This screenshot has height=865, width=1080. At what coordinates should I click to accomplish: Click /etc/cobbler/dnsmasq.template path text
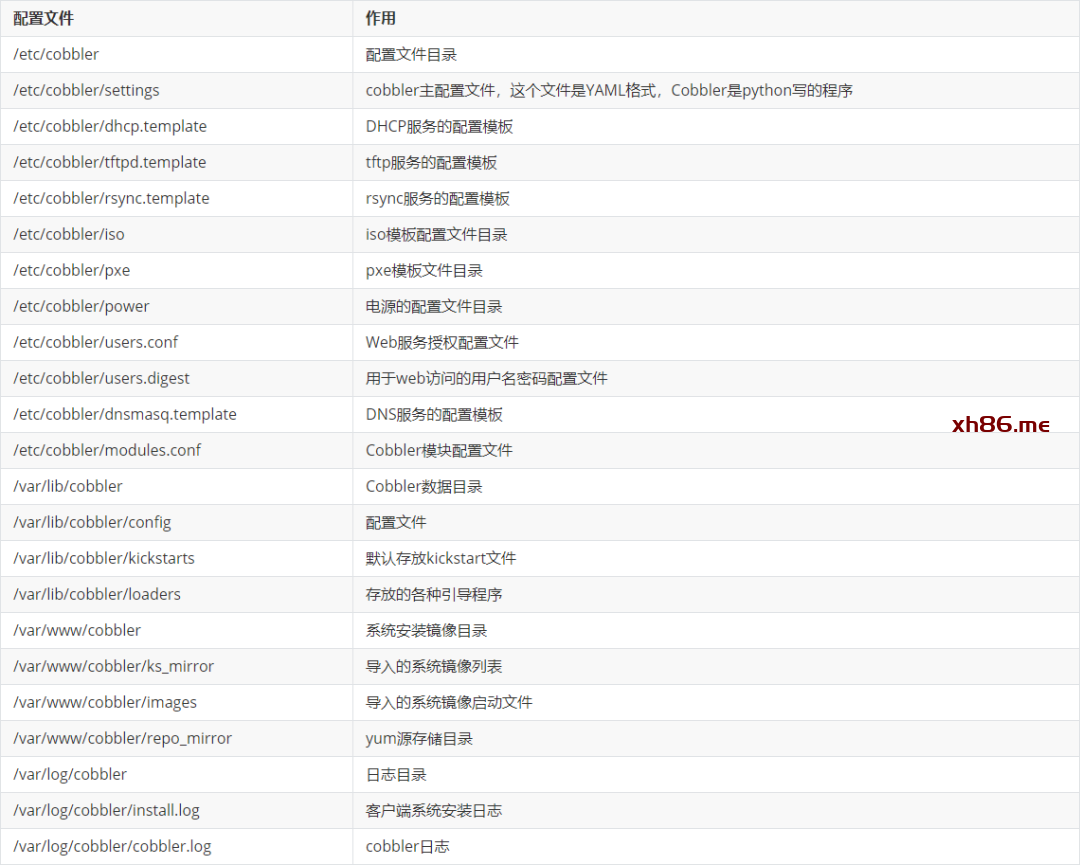point(125,415)
